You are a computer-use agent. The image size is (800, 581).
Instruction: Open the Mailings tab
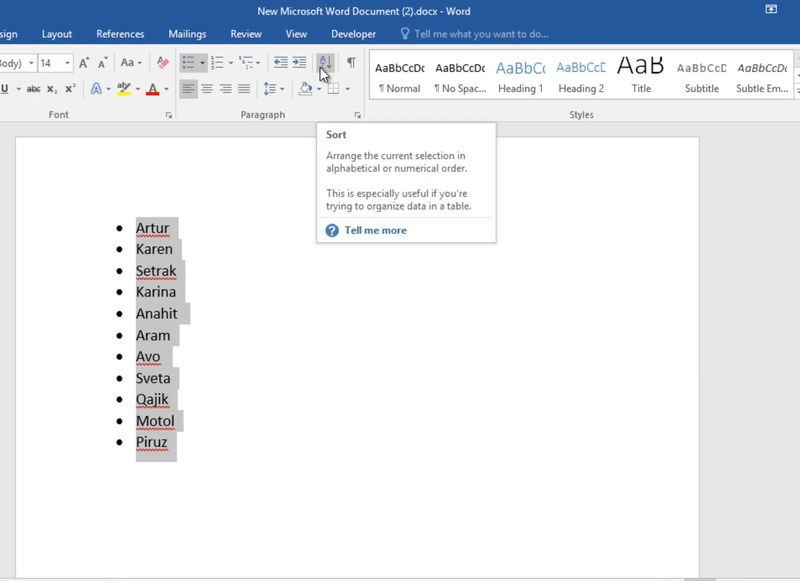click(x=187, y=34)
